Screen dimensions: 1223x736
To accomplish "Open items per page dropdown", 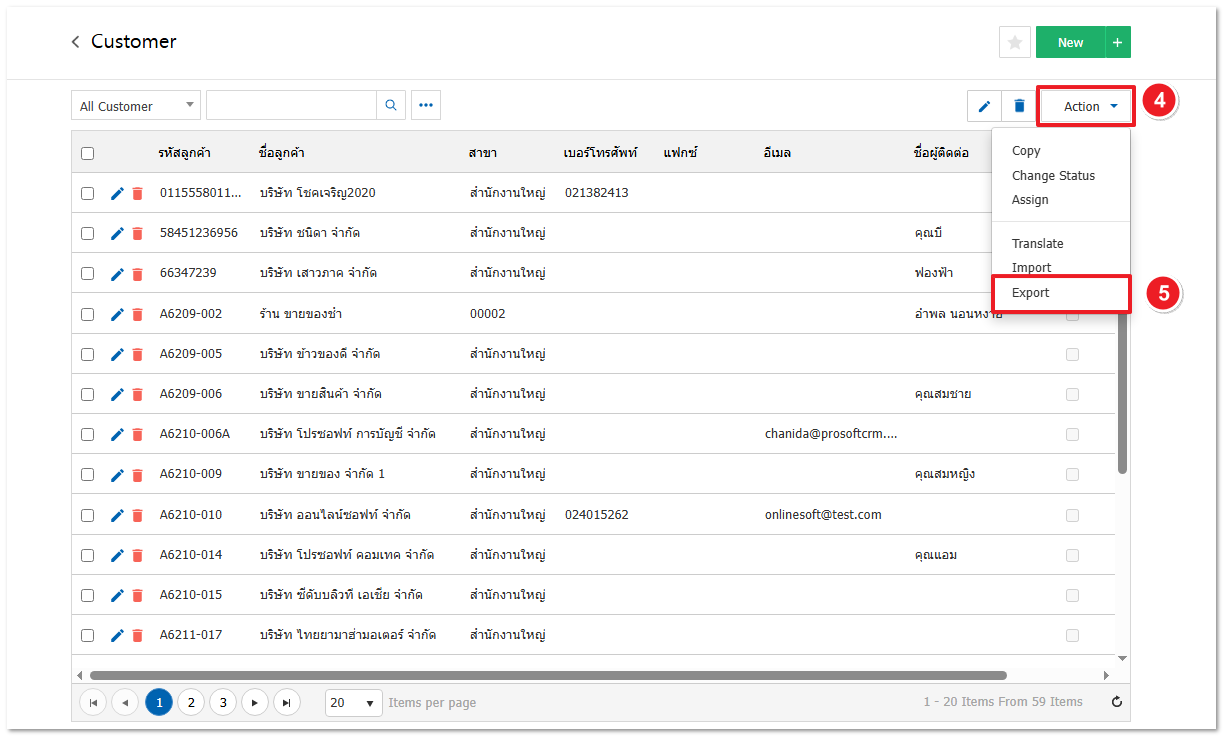I will coord(354,703).
